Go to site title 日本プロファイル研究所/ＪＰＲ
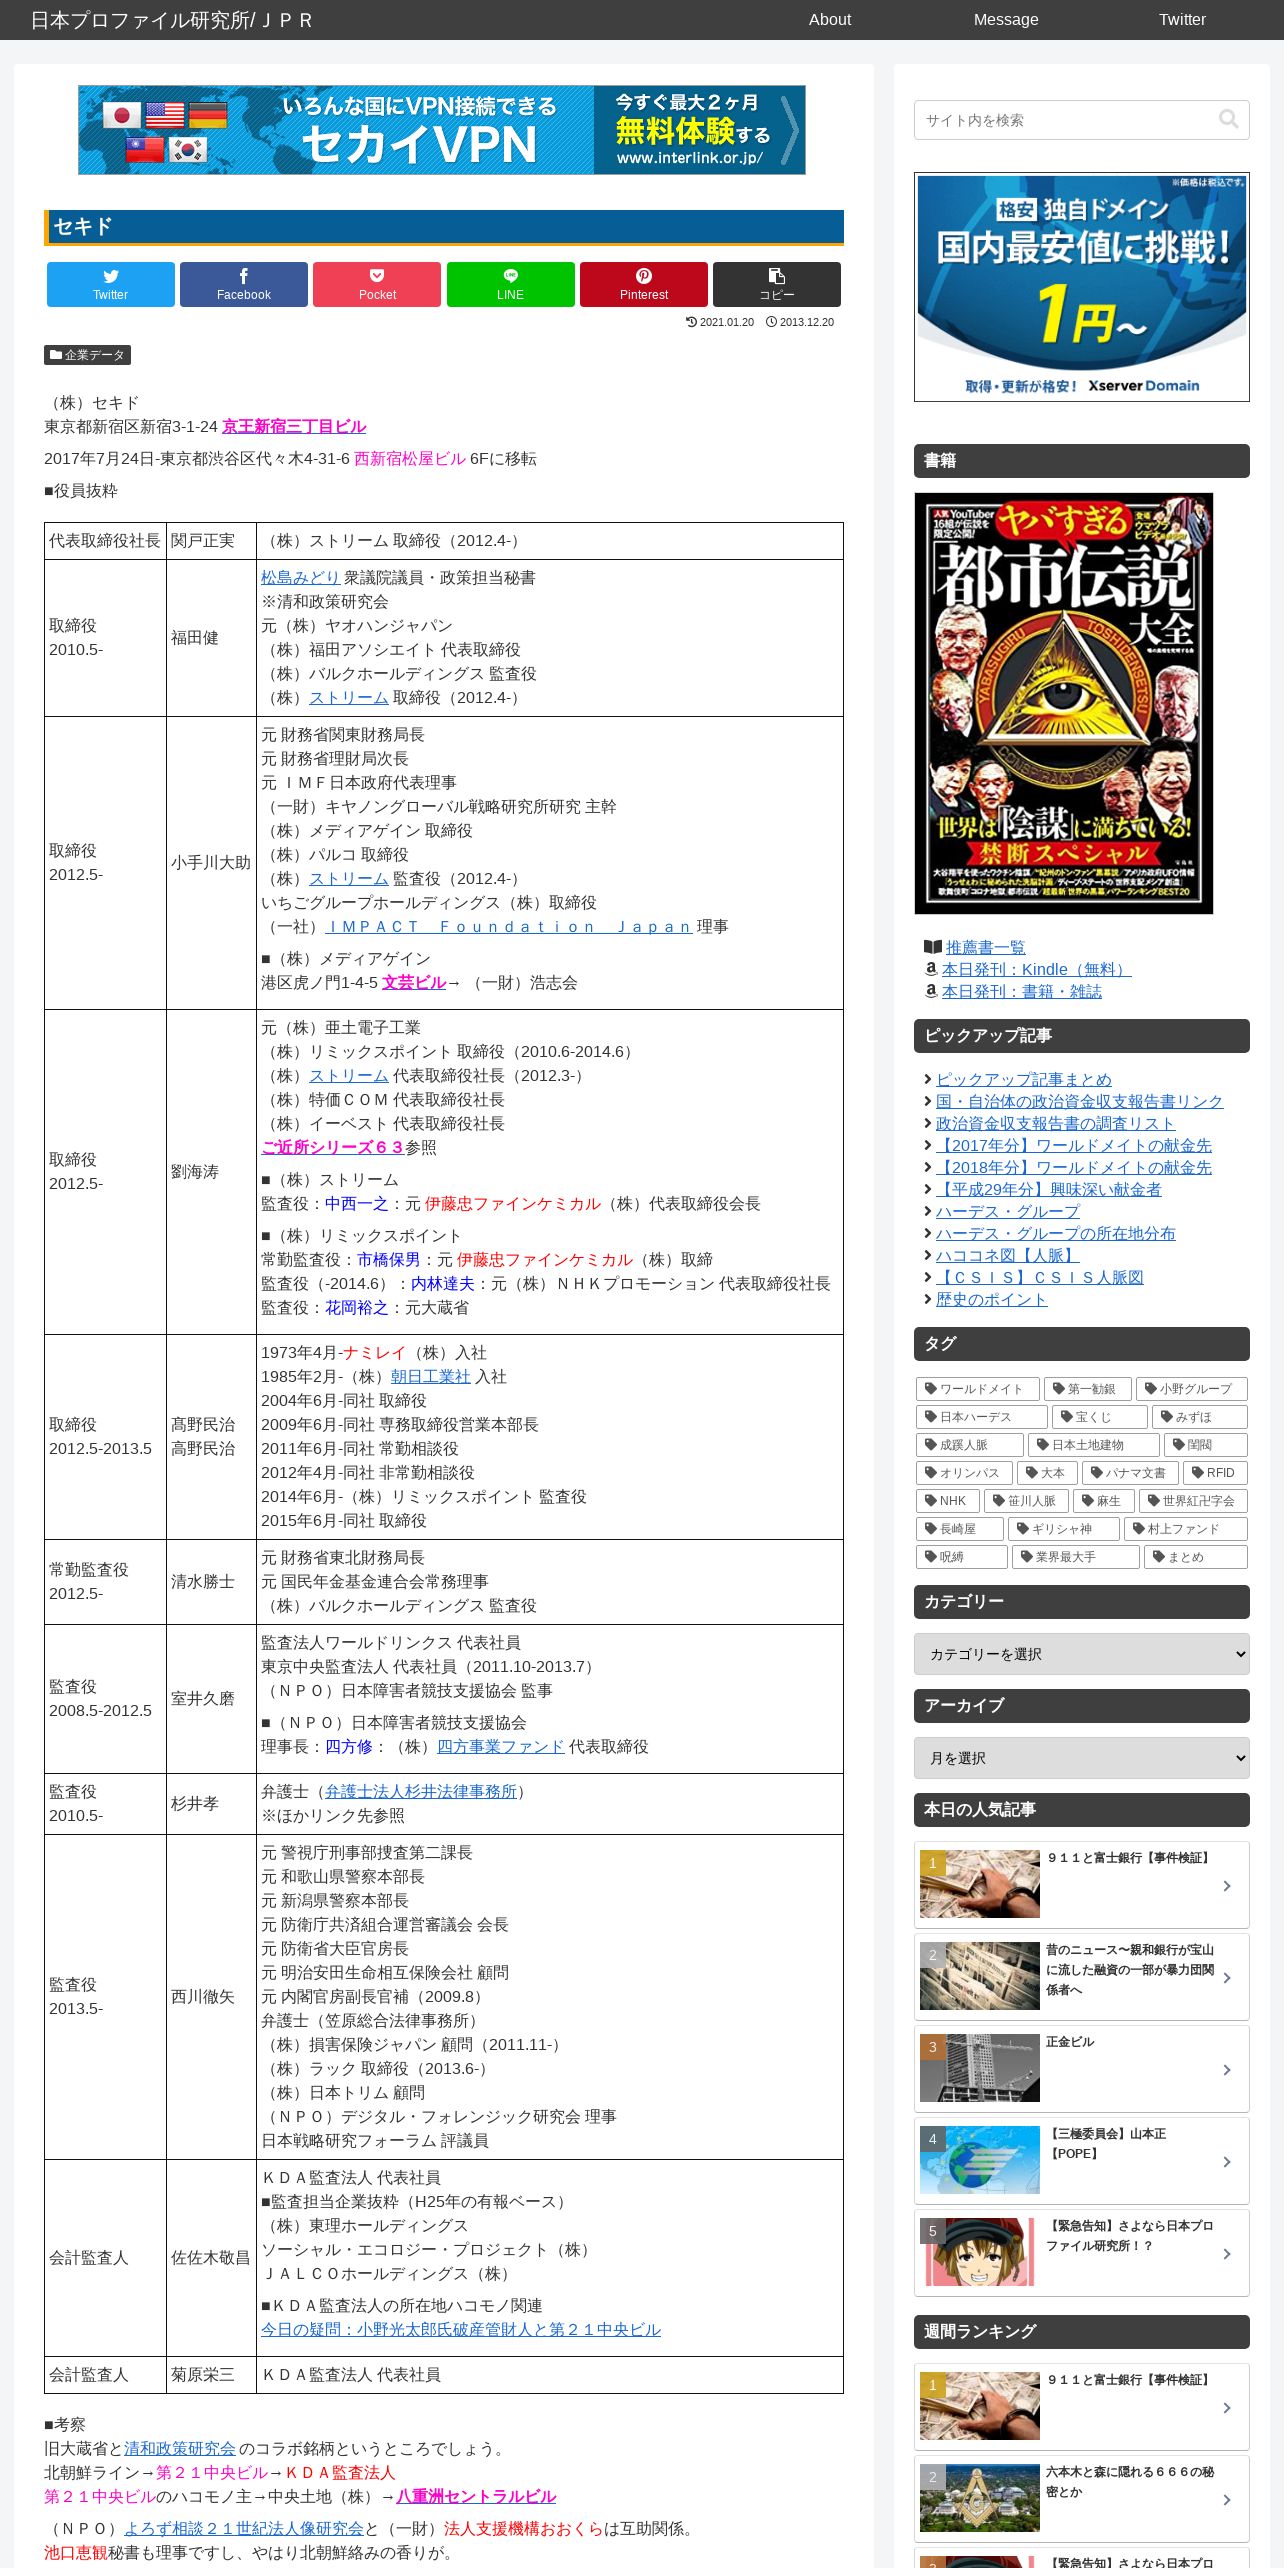Screen dimensions: 1284x2568 [x=171, y=20]
